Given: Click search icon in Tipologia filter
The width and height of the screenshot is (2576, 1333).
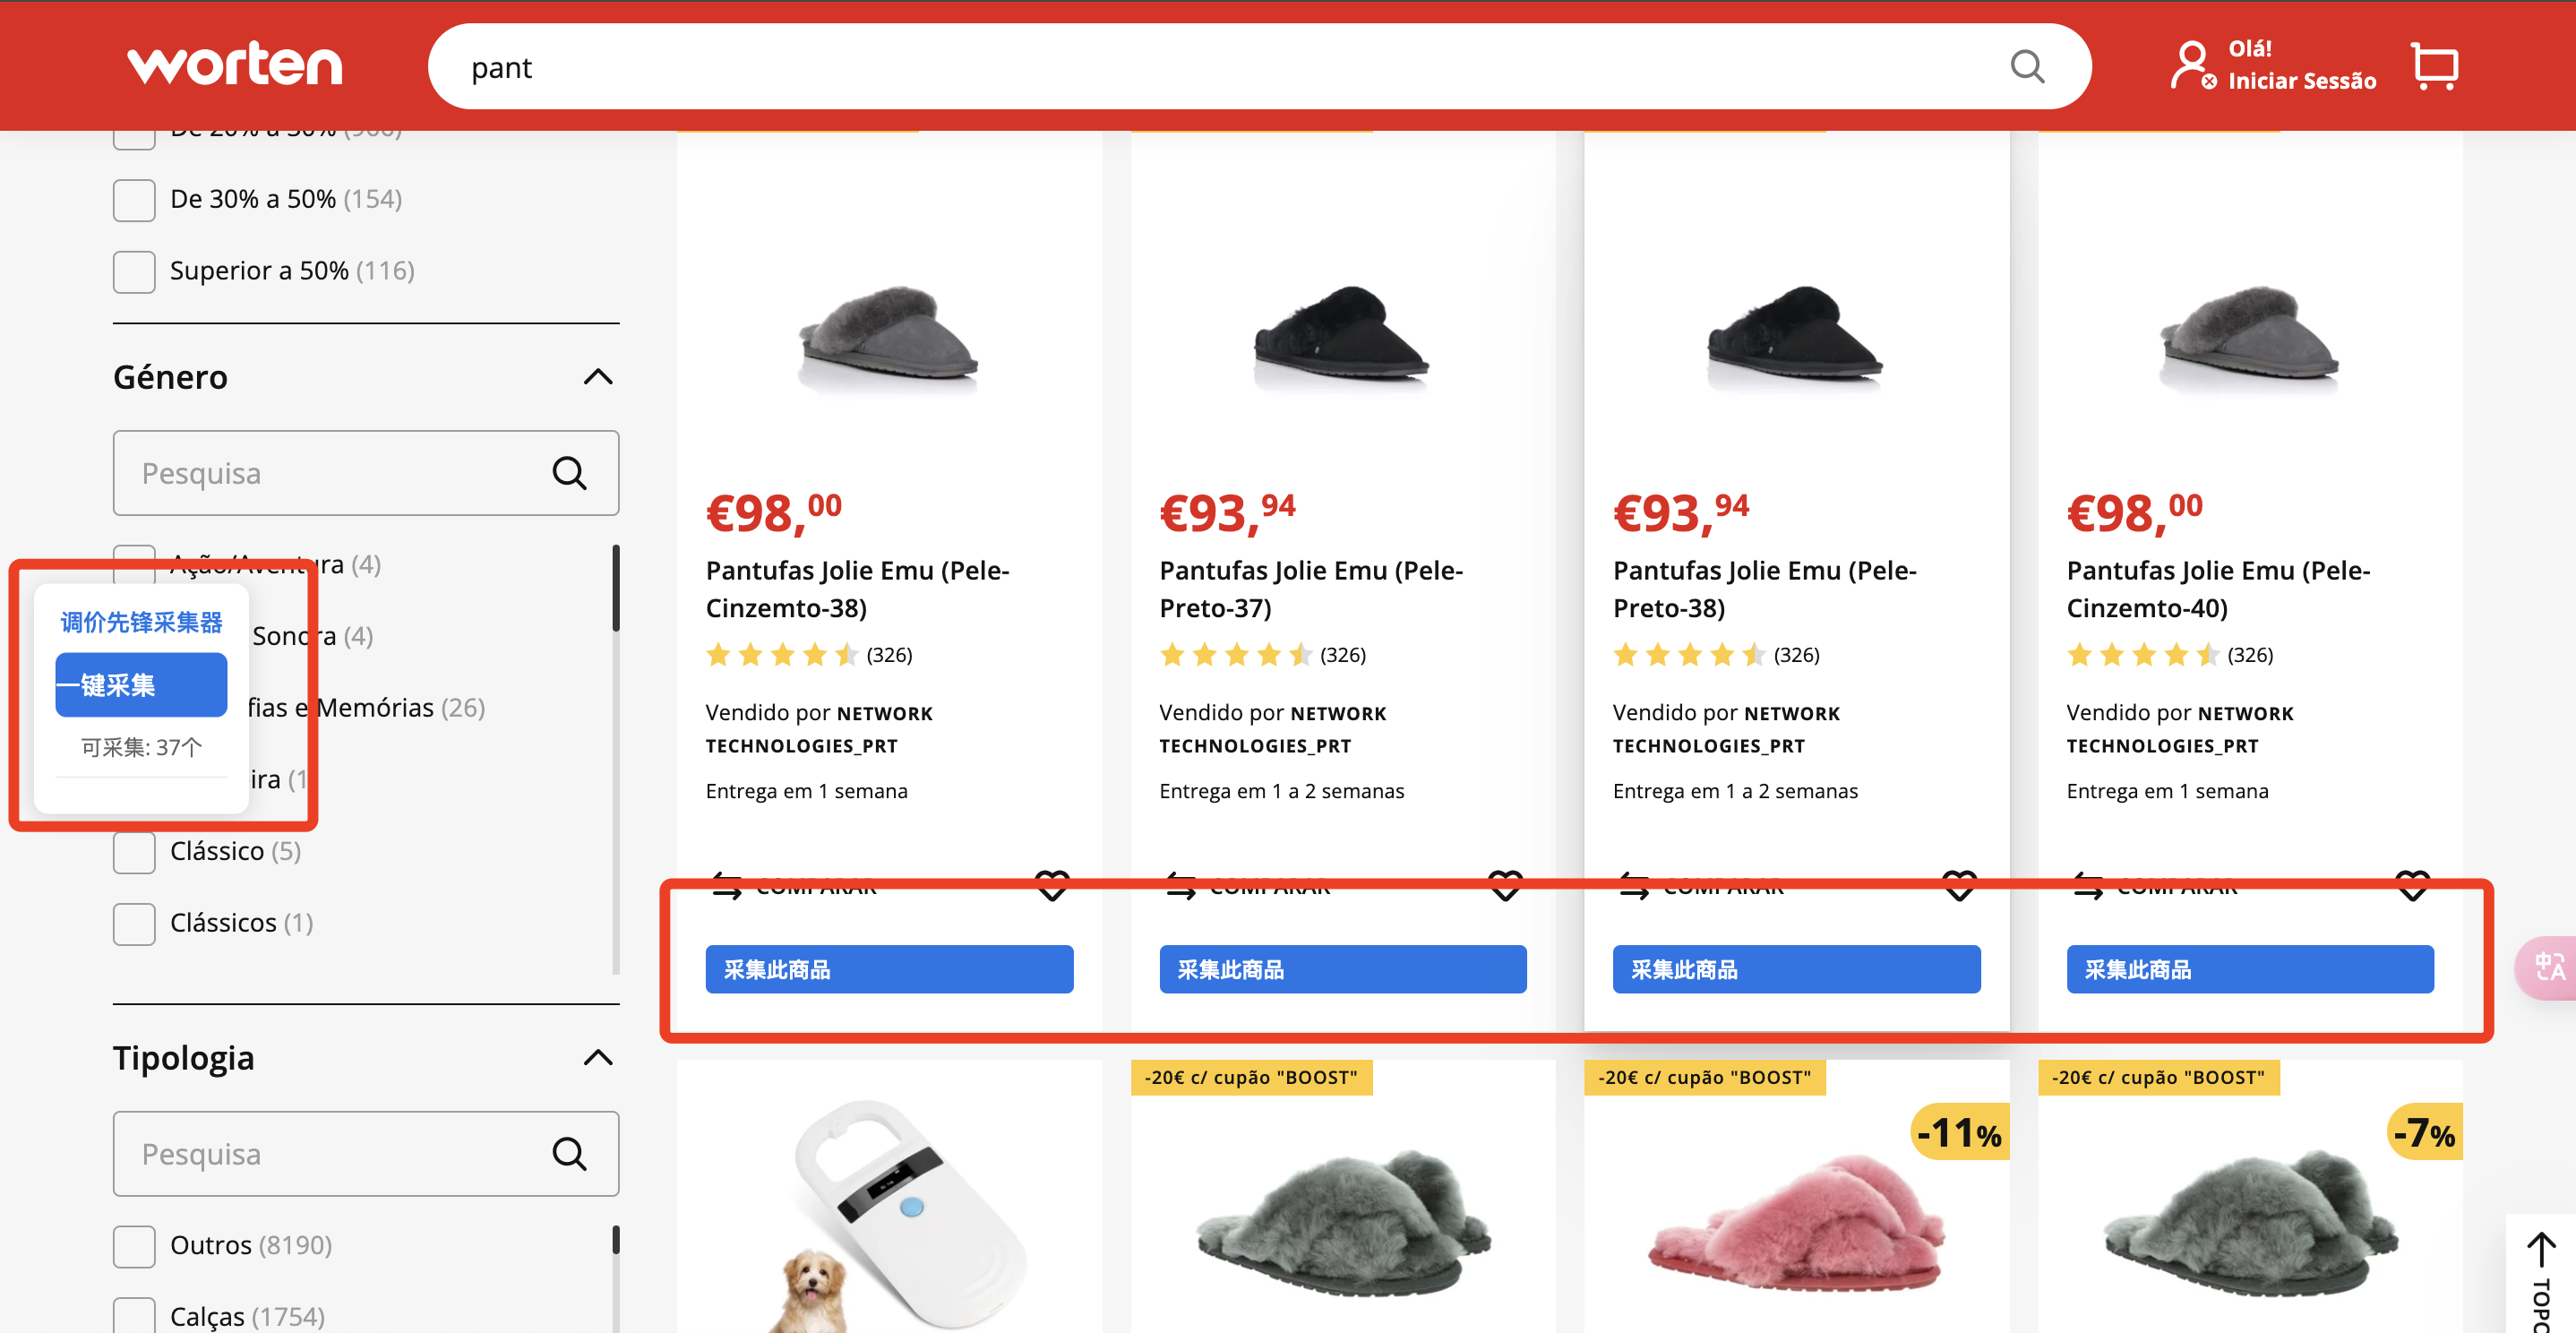Looking at the screenshot, I should (x=569, y=1154).
